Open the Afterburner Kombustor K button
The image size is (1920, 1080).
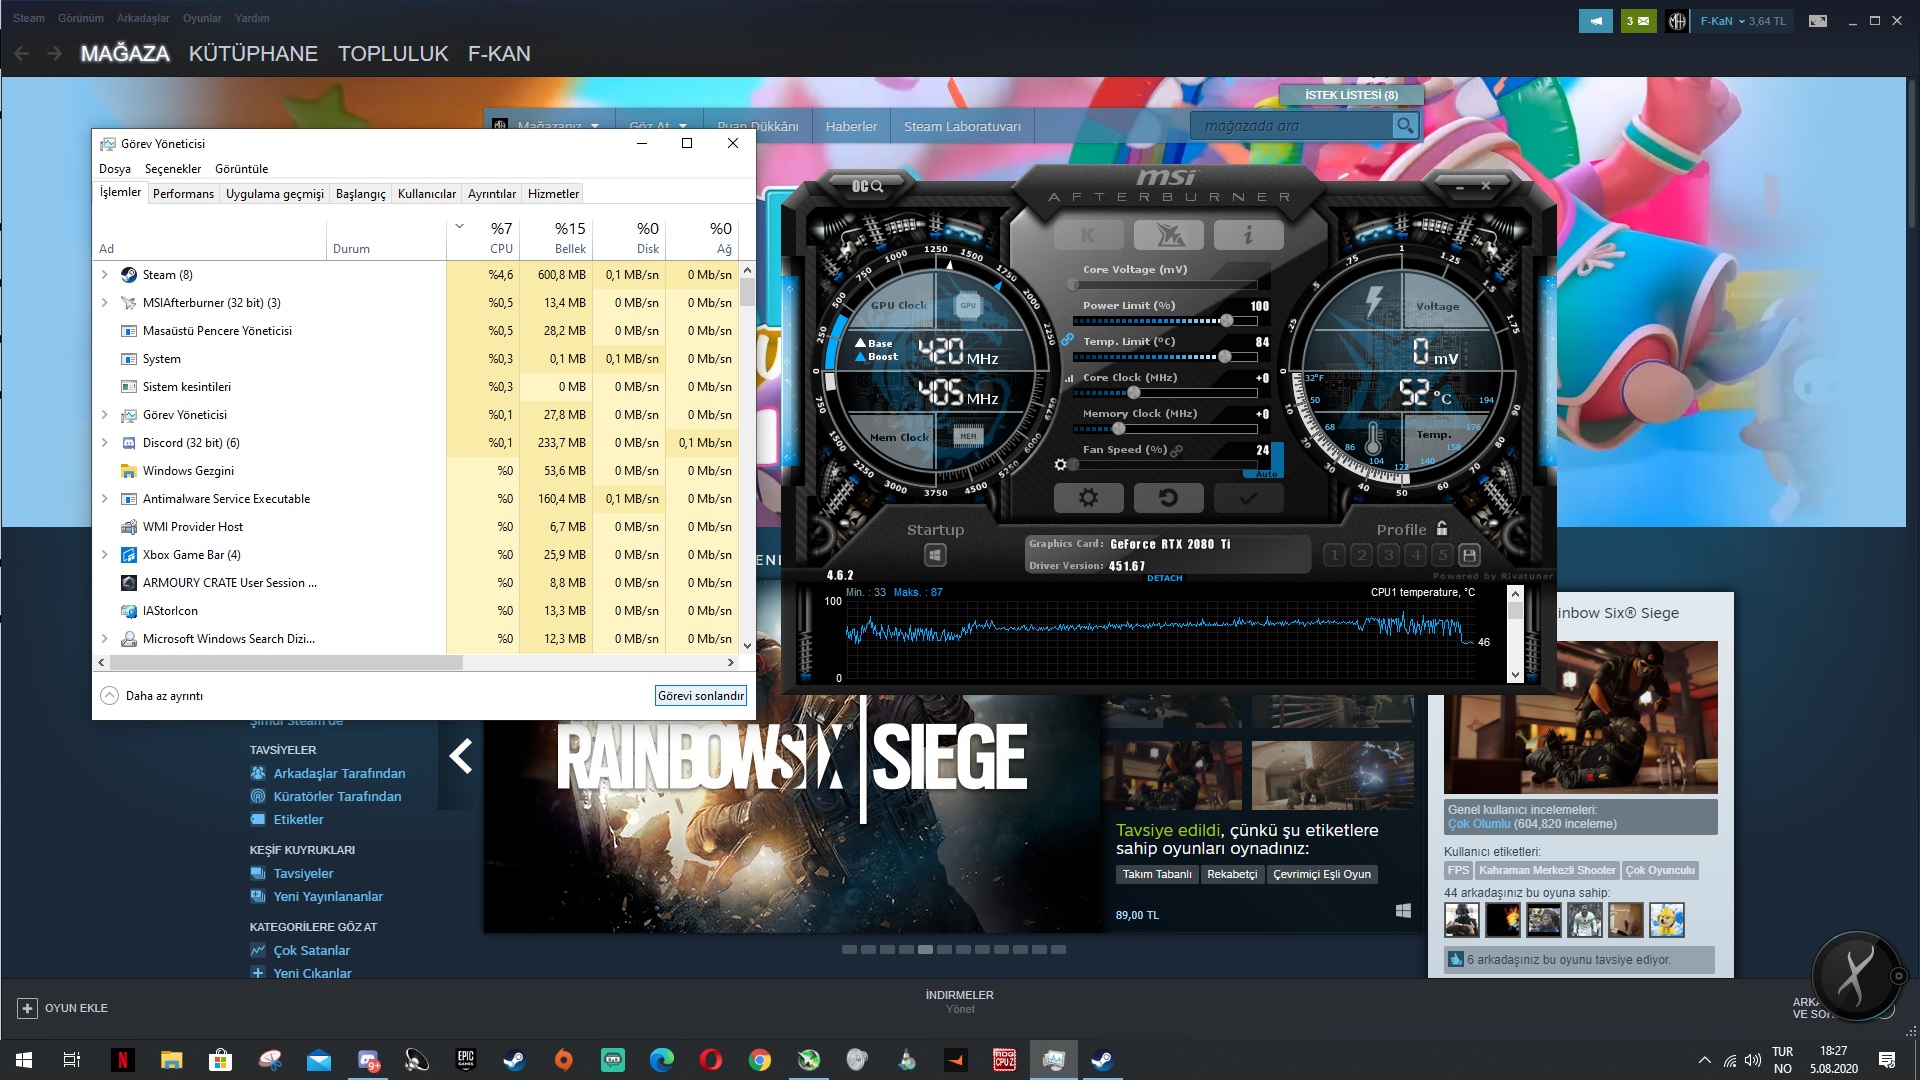point(1088,235)
